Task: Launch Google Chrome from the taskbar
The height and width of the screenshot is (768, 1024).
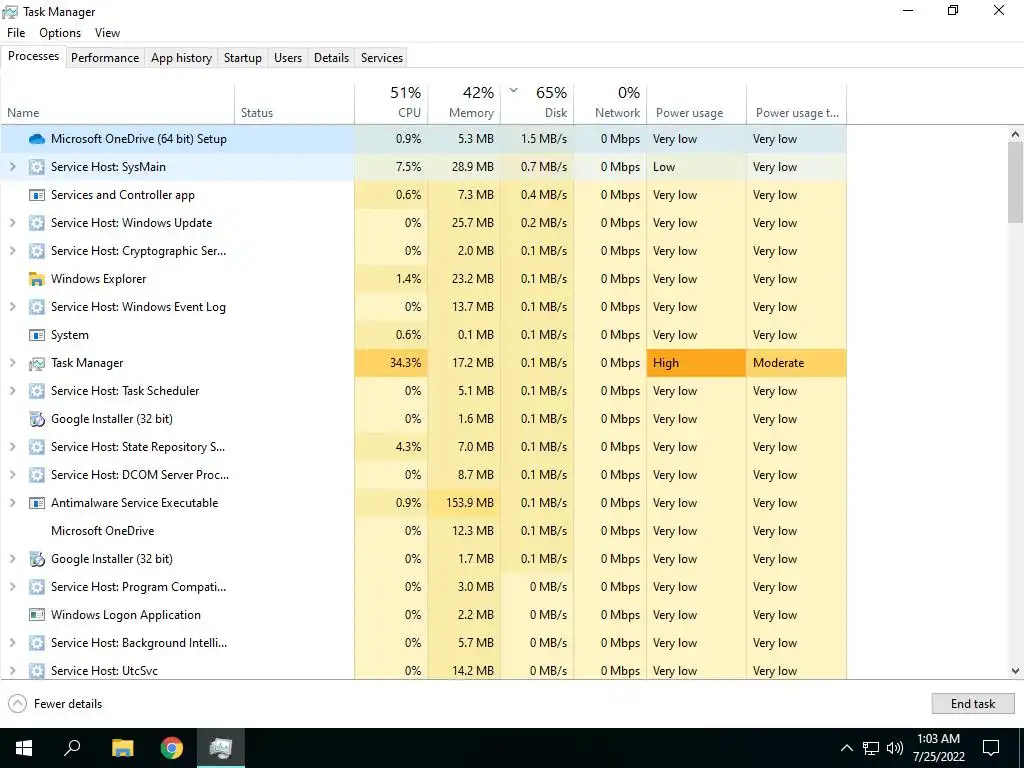Action: 172,748
